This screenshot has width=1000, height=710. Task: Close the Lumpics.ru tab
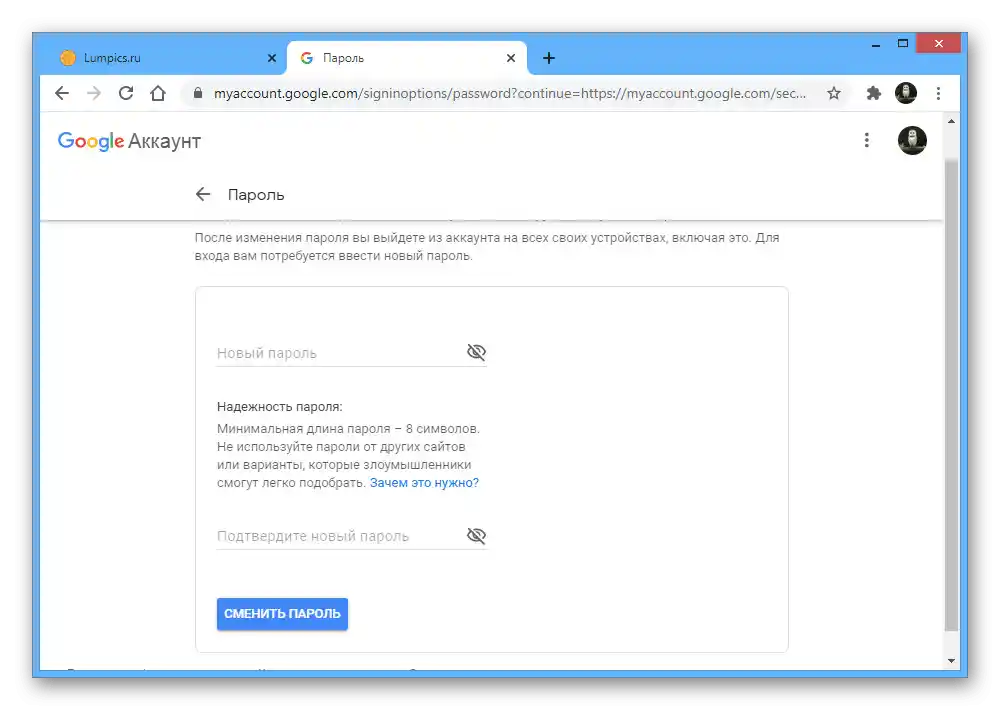(x=272, y=58)
